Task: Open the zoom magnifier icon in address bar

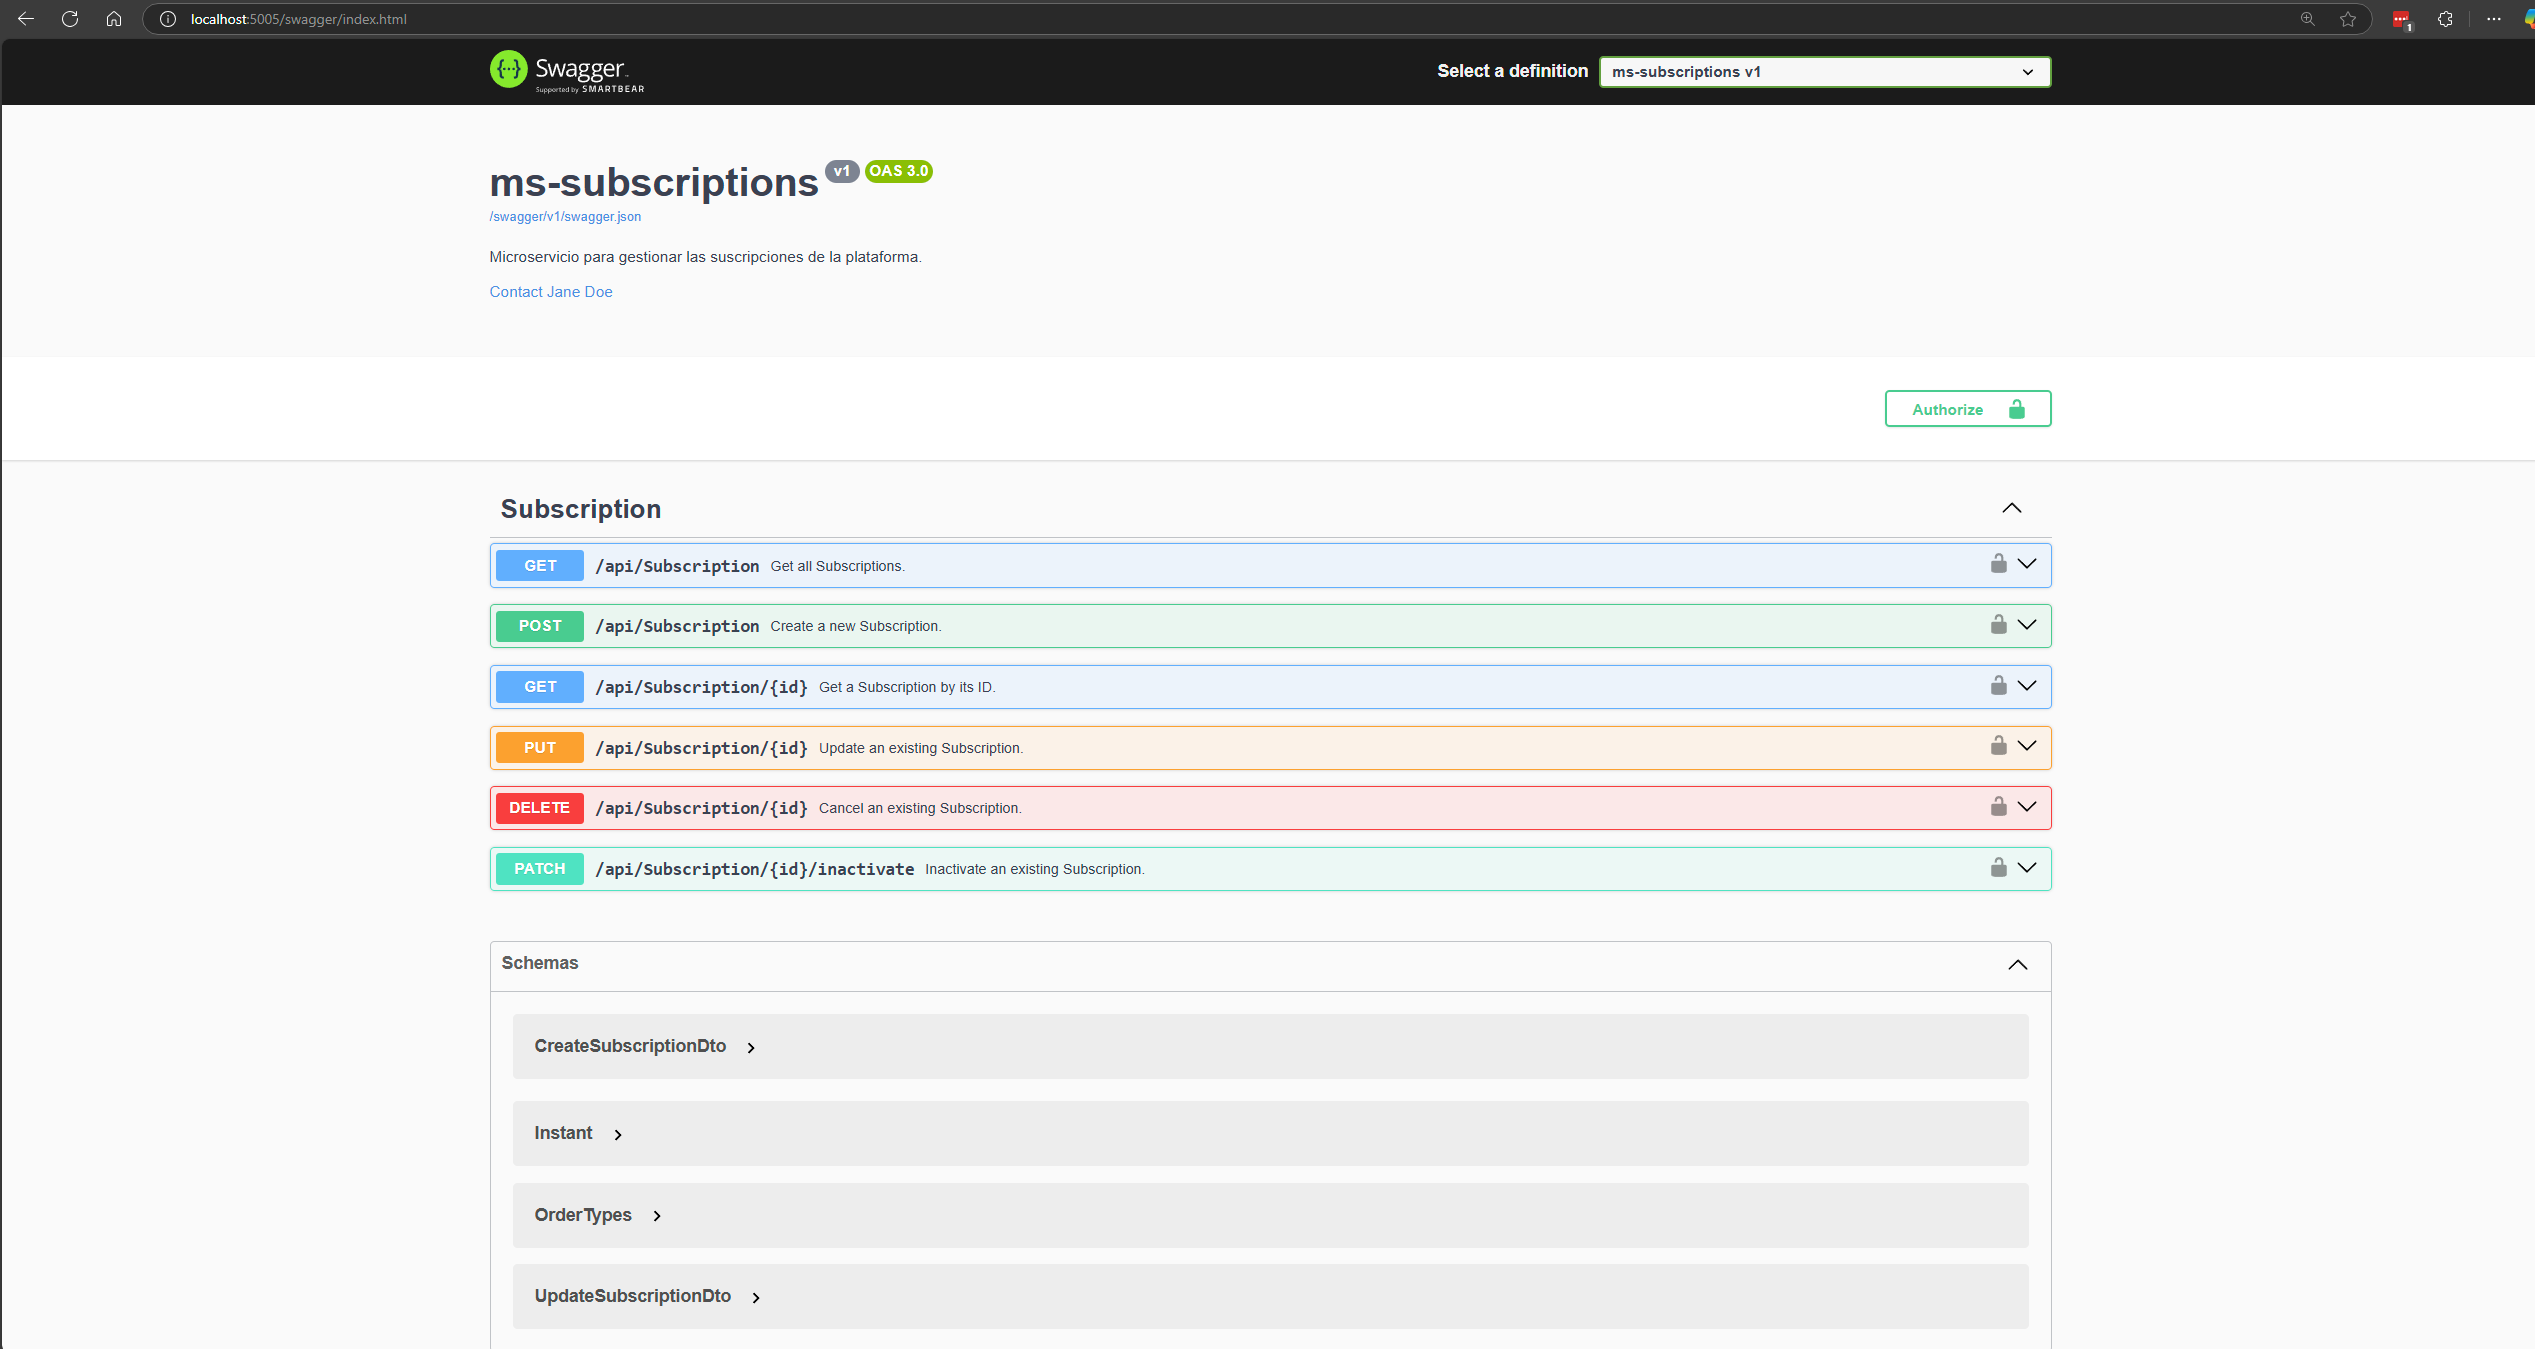Action: click(2308, 19)
